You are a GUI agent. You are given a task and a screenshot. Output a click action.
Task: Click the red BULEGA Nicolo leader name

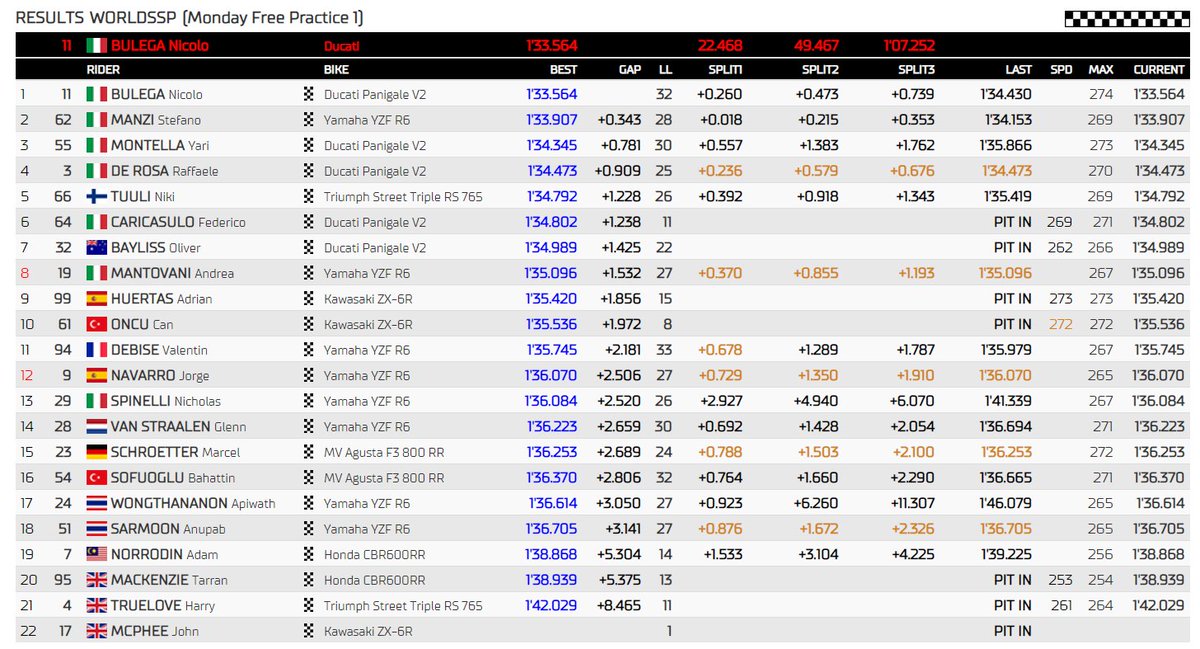160,45
